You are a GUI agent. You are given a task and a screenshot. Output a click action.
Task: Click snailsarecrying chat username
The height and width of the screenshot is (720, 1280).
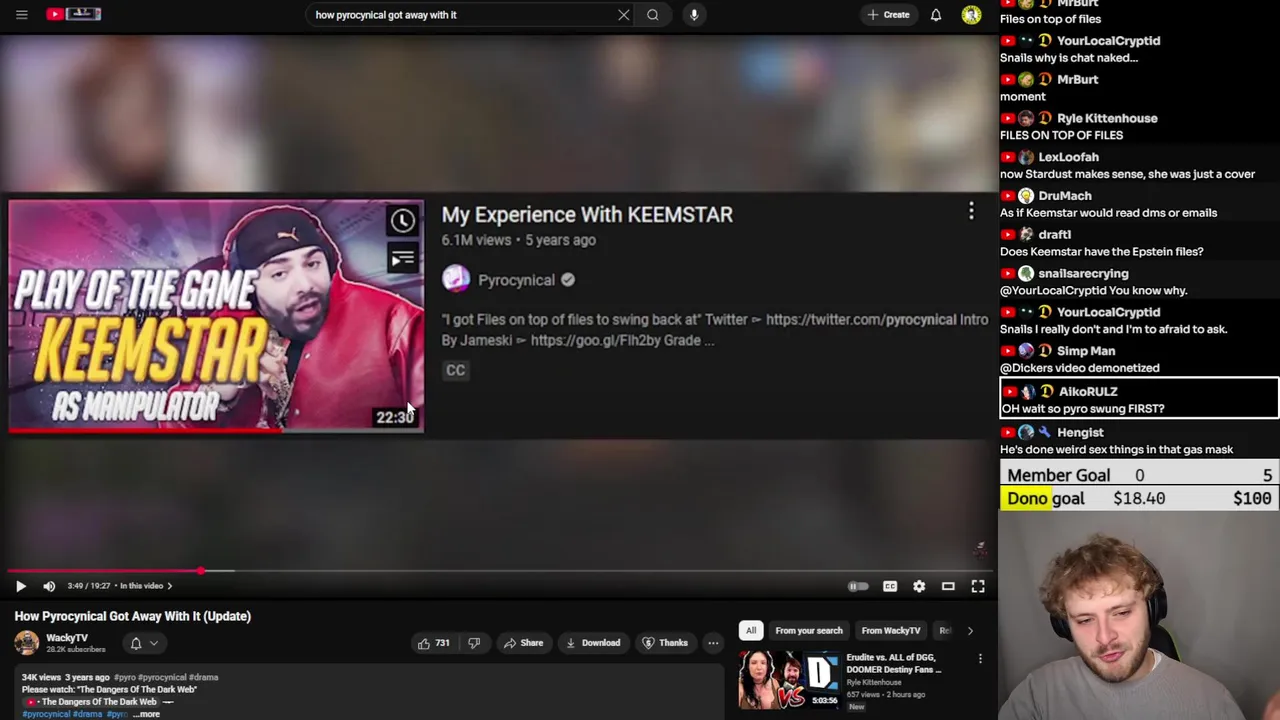pos(1083,273)
